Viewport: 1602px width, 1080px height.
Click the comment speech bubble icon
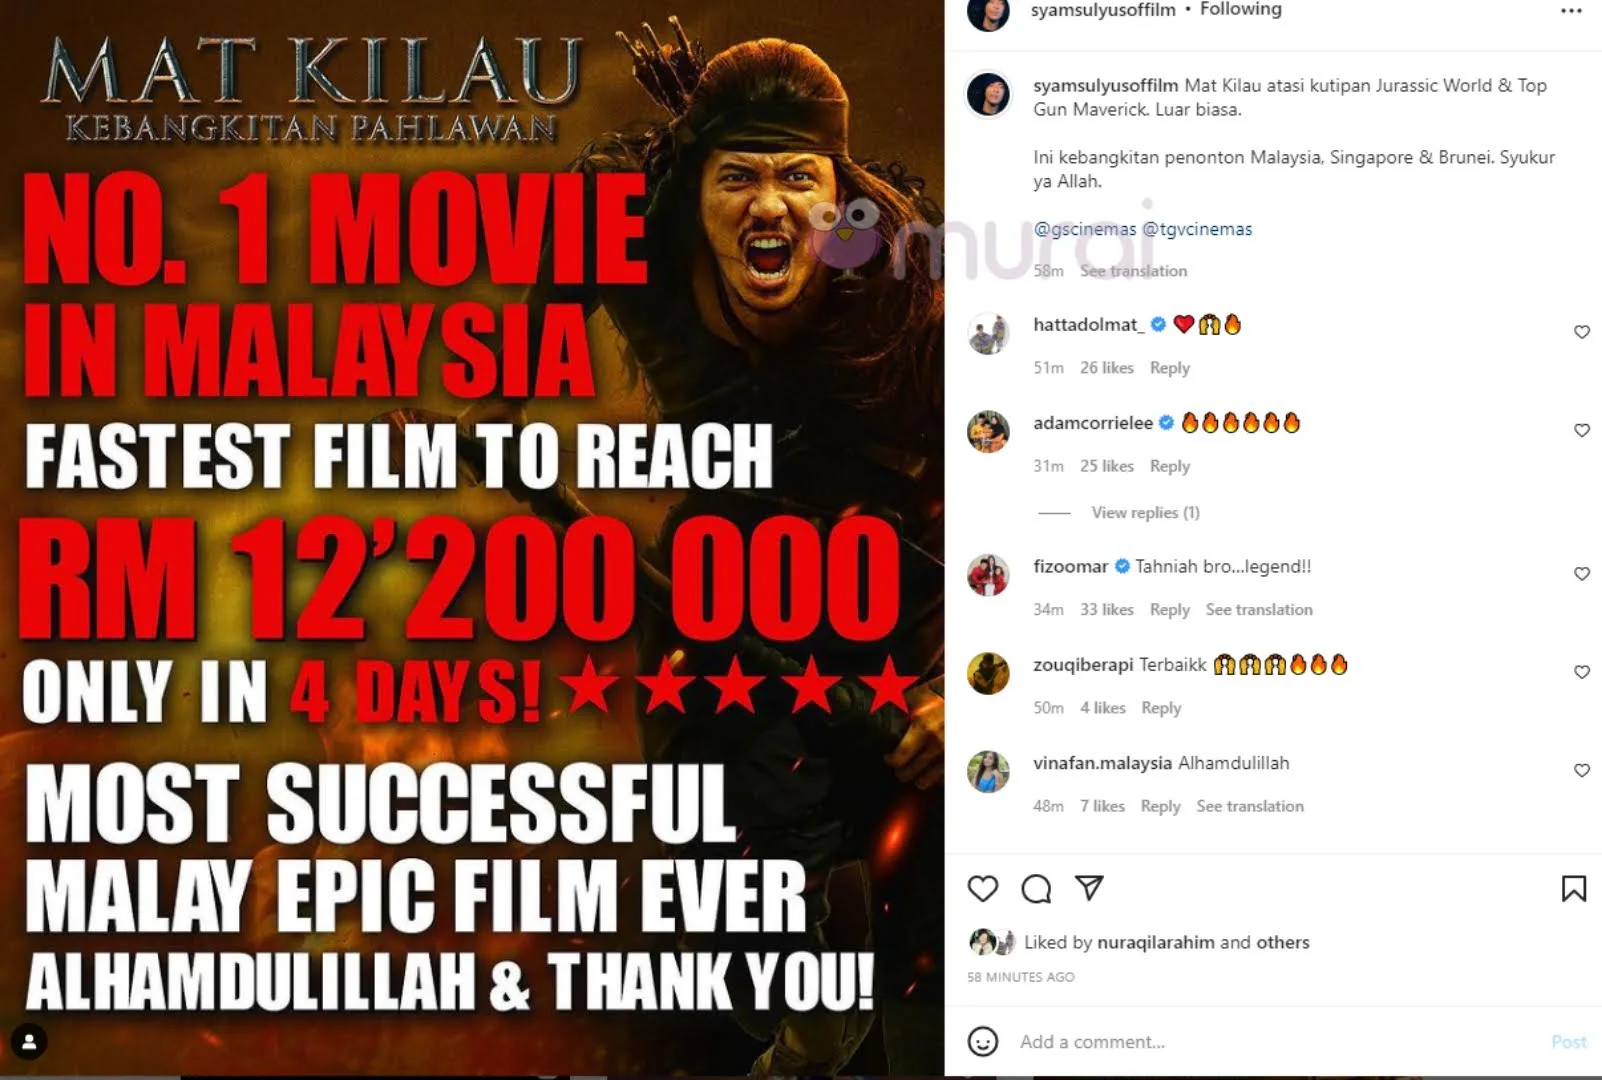point(1036,888)
